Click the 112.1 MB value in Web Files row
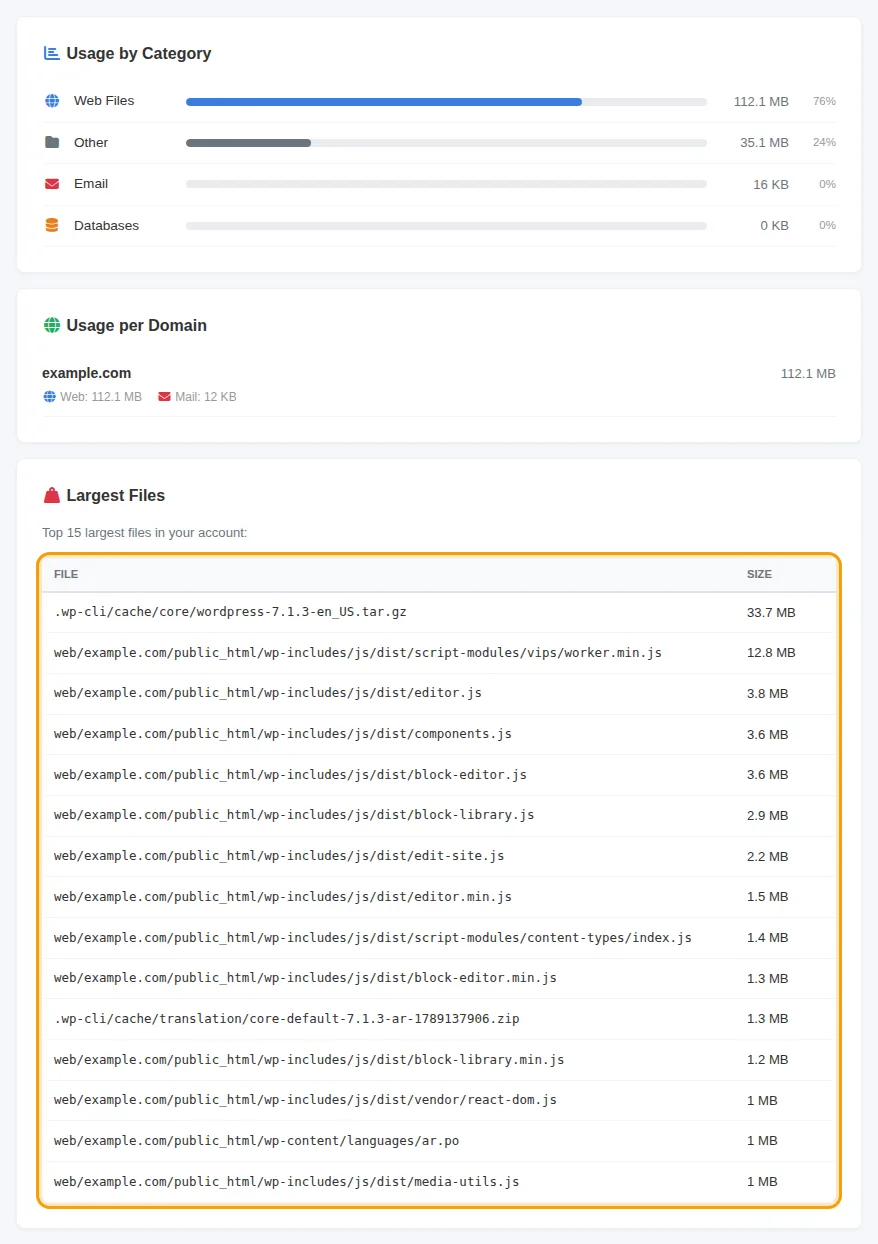878x1244 pixels. pyautogui.click(x=761, y=102)
